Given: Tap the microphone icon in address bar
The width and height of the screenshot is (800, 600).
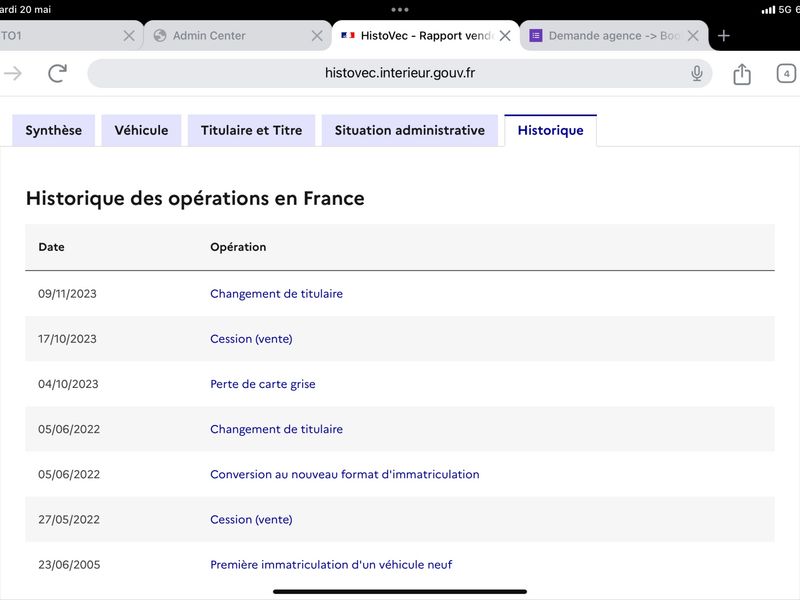Looking at the screenshot, I should (x=696, y=73).
